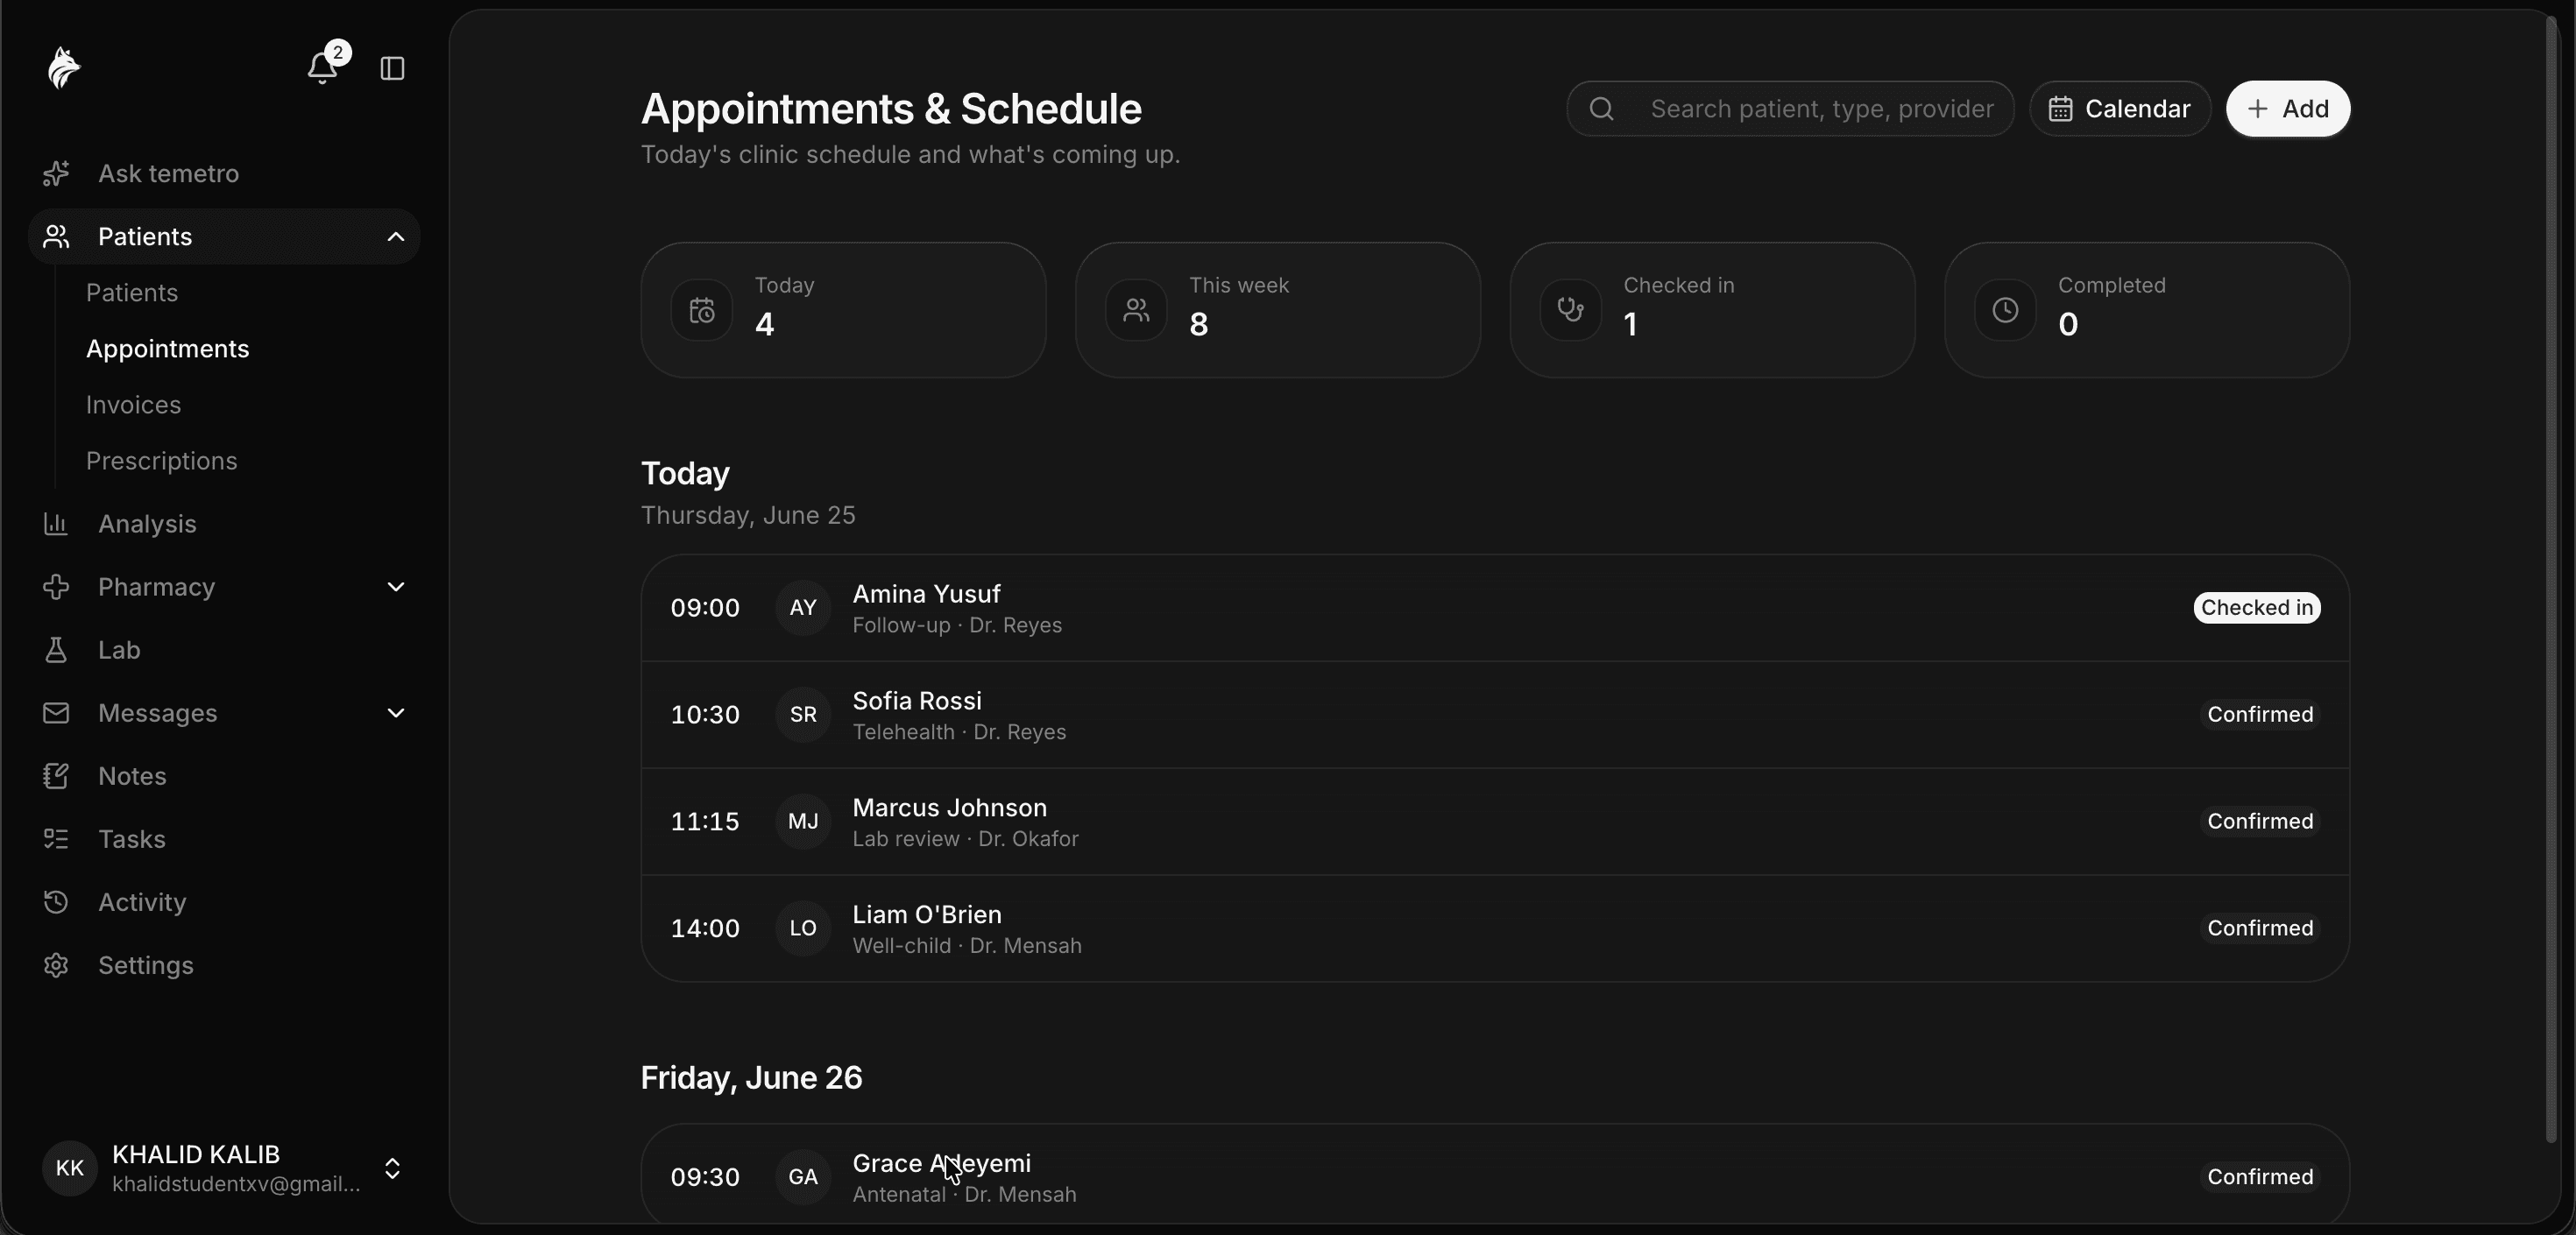Click patient name Marcus Johnson
The height and width of the screenshot is (1235, 2576).
pos(949,807)
